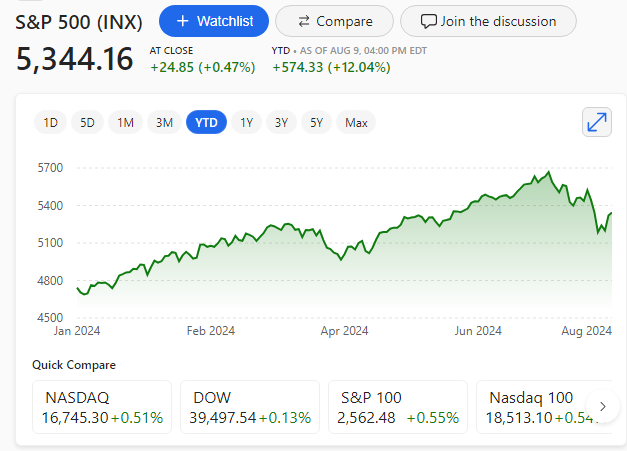Click the 5700 y-axis label

[x=50, y=168]
